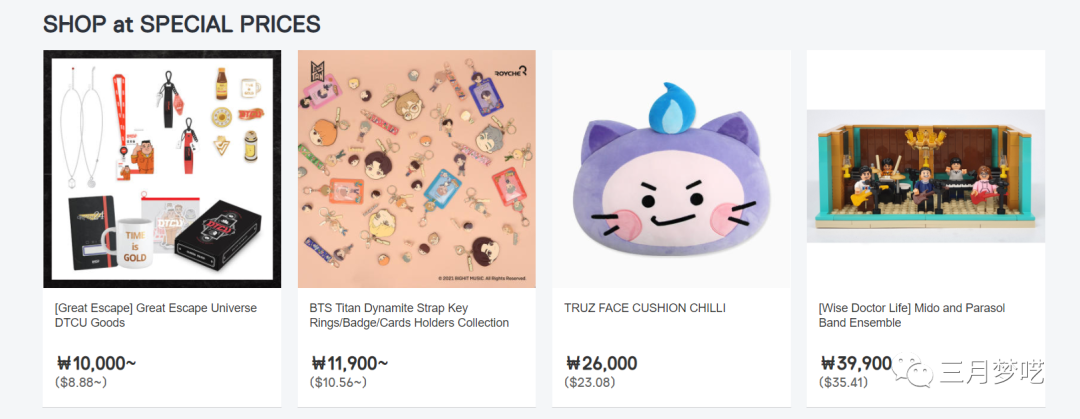
Task: Click the TRUZ FACE CUSHION CHILLI title
Action: click(x=645, y=308)
